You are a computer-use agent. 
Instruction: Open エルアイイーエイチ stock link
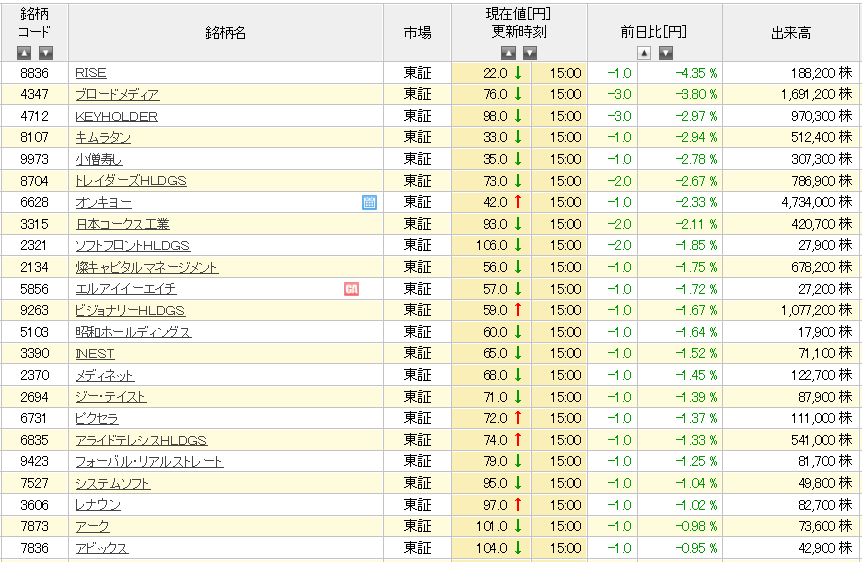click(126, 289)
